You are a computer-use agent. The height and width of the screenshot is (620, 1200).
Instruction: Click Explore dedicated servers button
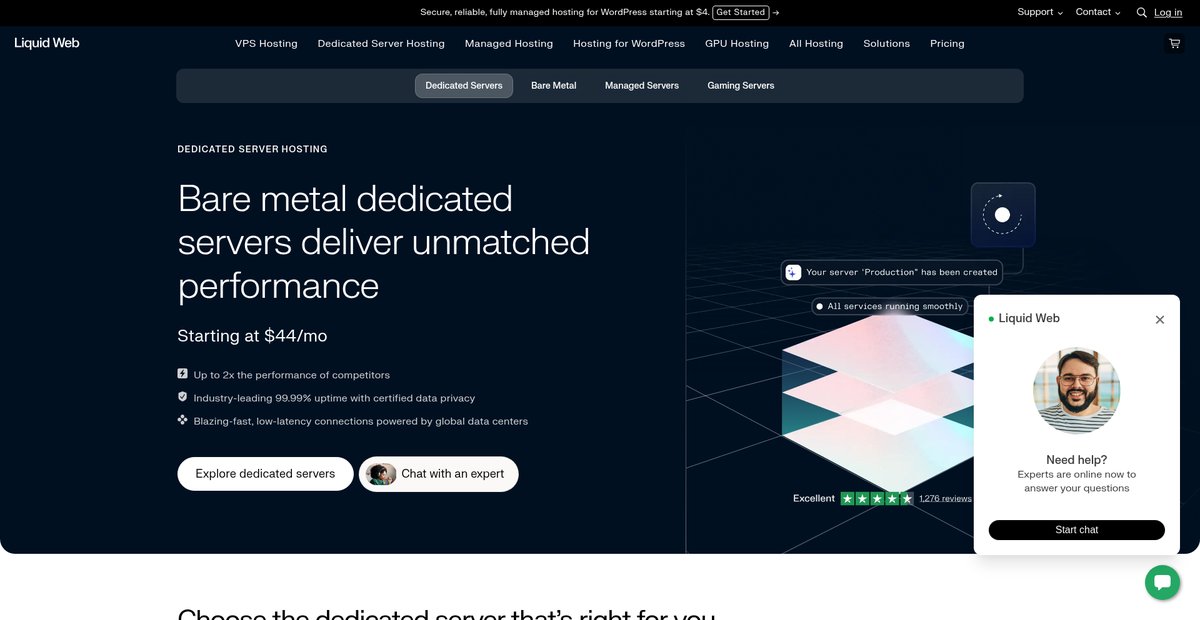click(265, 474)
